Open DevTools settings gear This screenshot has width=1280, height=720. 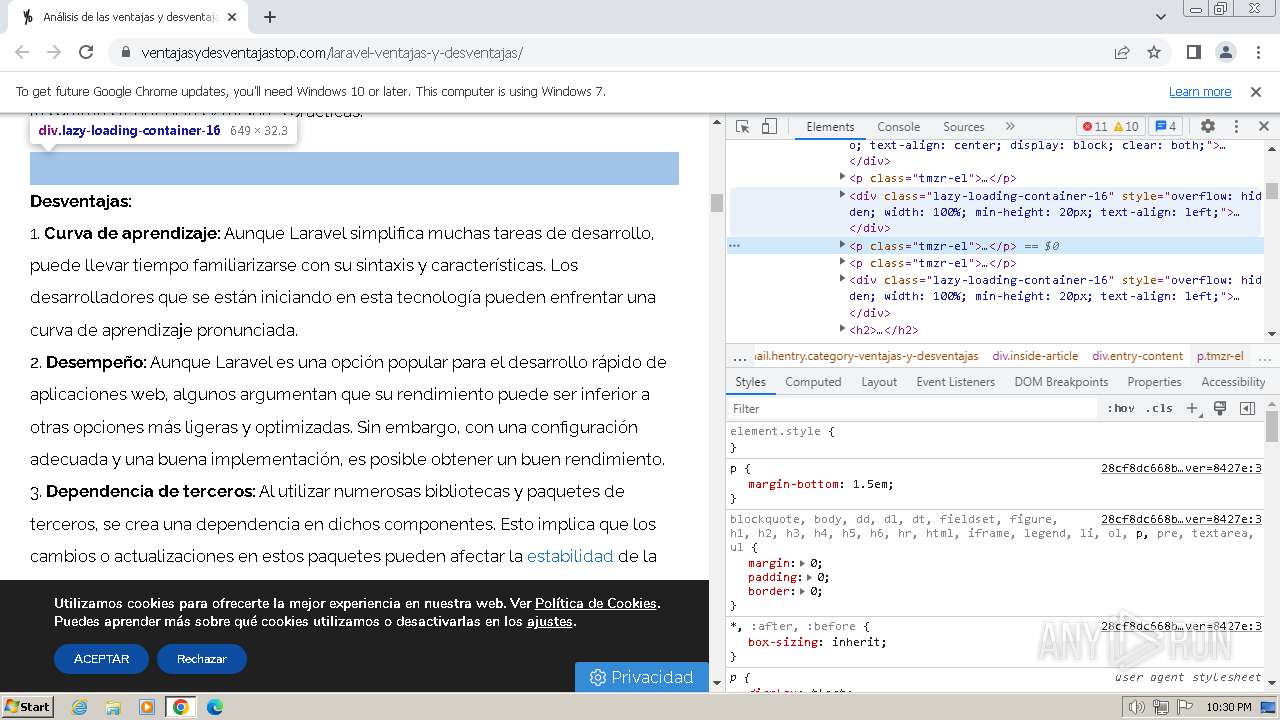pyautogui.click(x=1208, y=126)
